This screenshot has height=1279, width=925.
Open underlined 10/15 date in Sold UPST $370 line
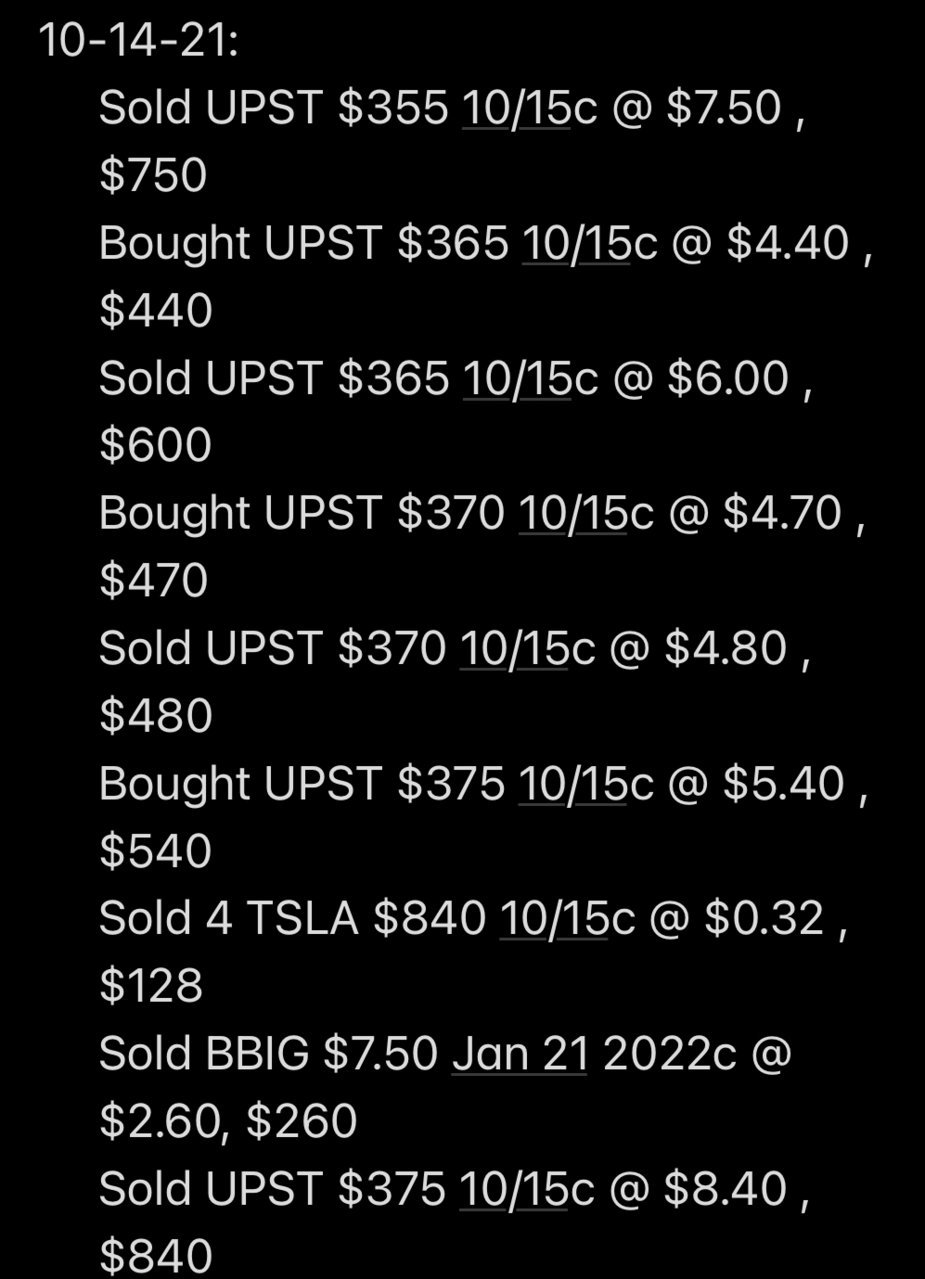pos(514,648)
